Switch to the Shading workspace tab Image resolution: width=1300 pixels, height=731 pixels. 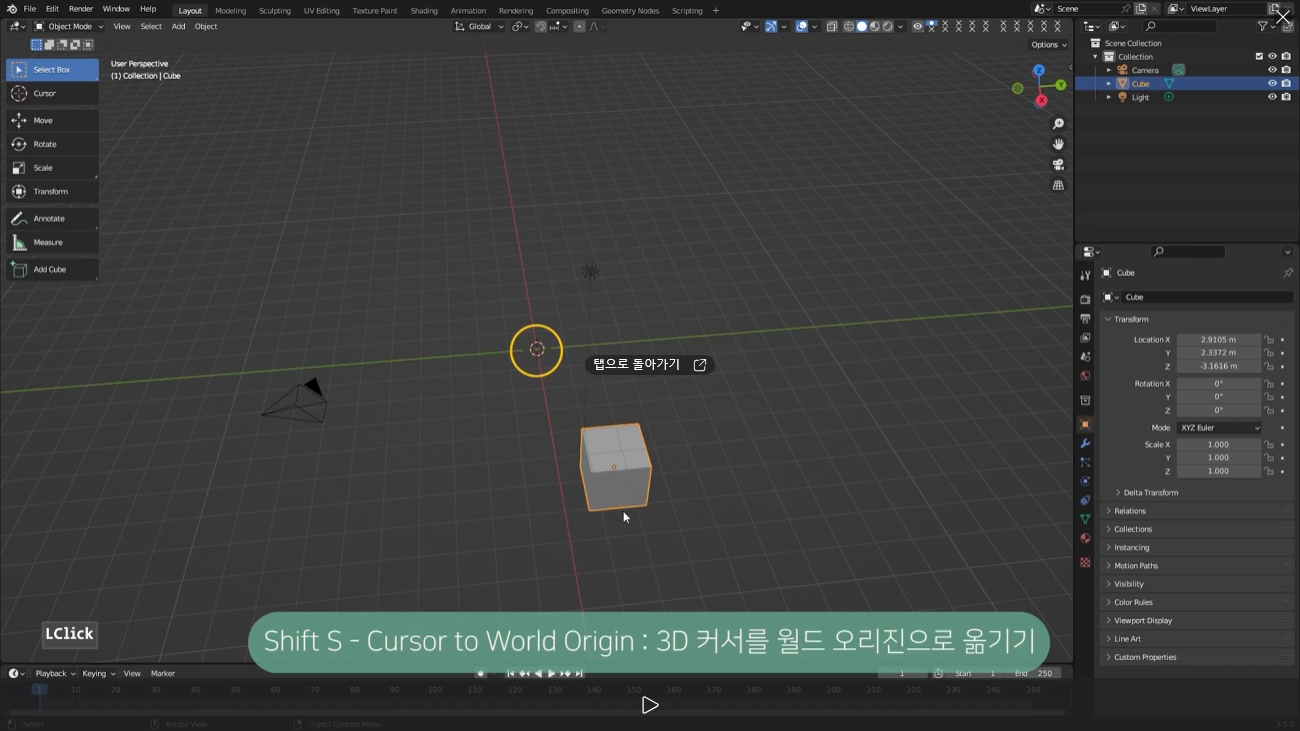424,11
